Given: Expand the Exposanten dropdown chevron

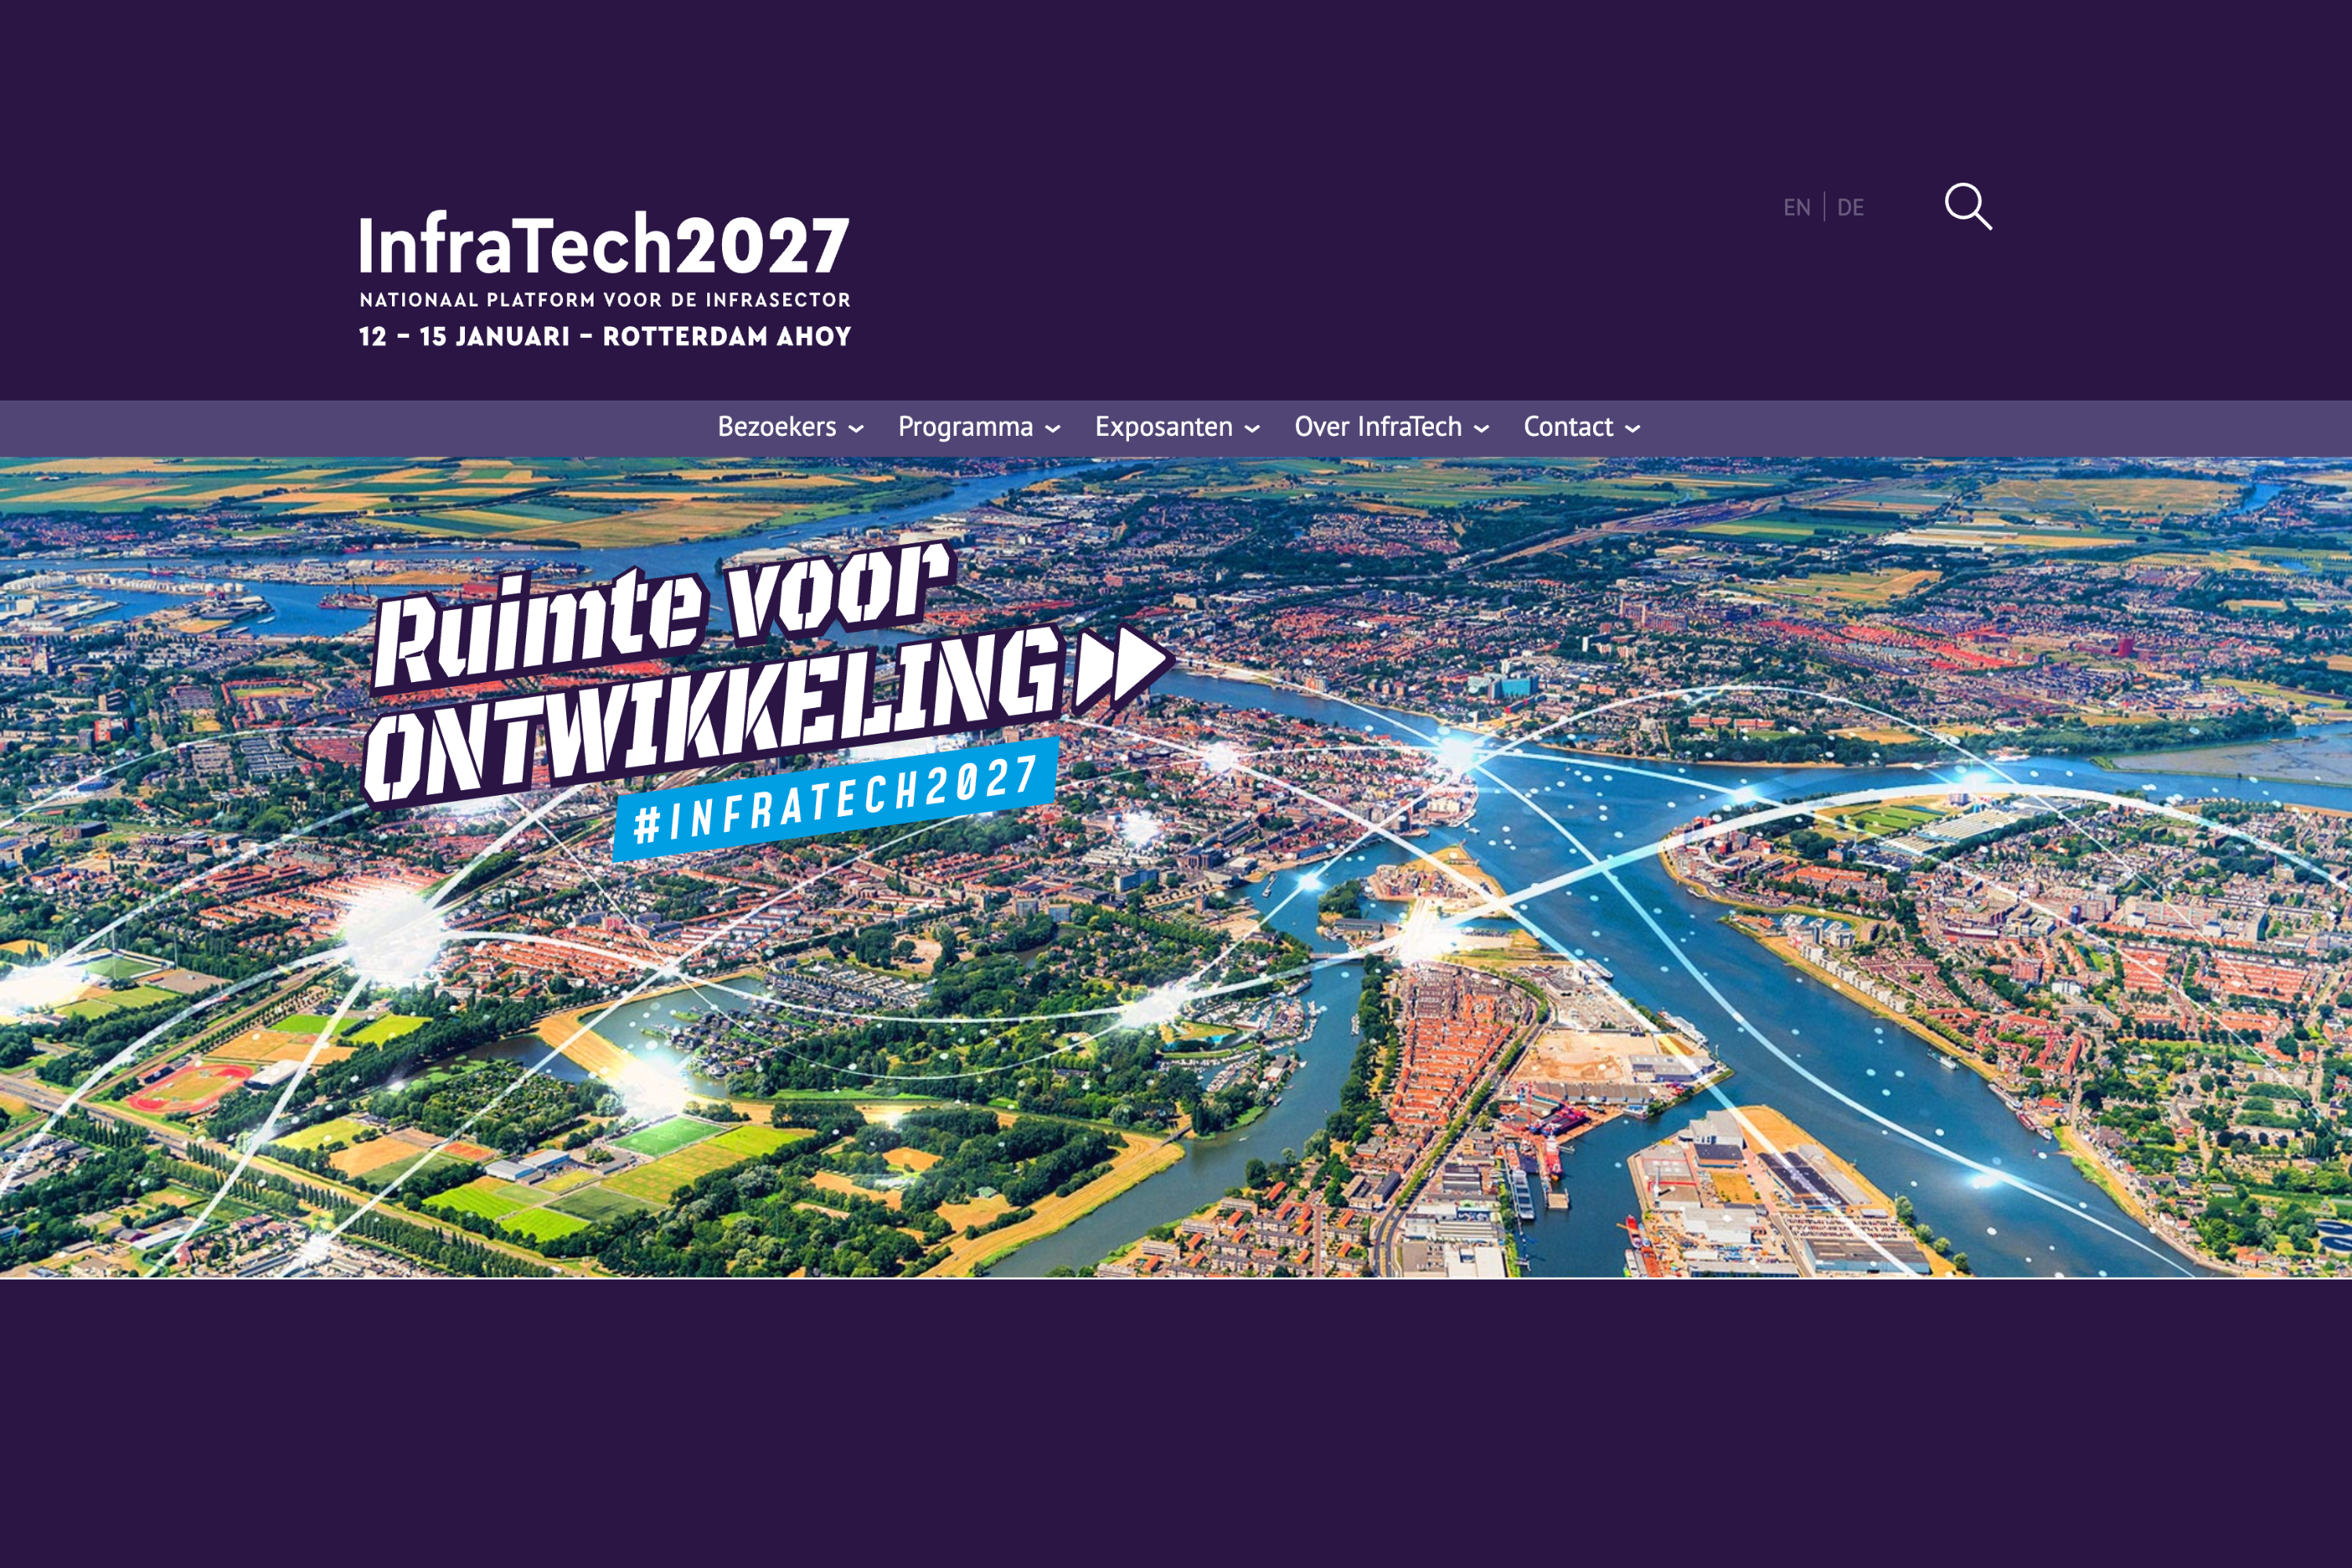Looking at the screenshot, I should pos(1251,428).
